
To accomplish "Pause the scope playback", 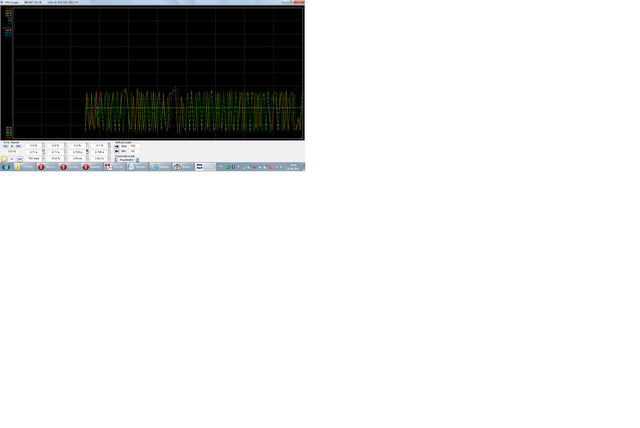I will (x=12, y=159).
